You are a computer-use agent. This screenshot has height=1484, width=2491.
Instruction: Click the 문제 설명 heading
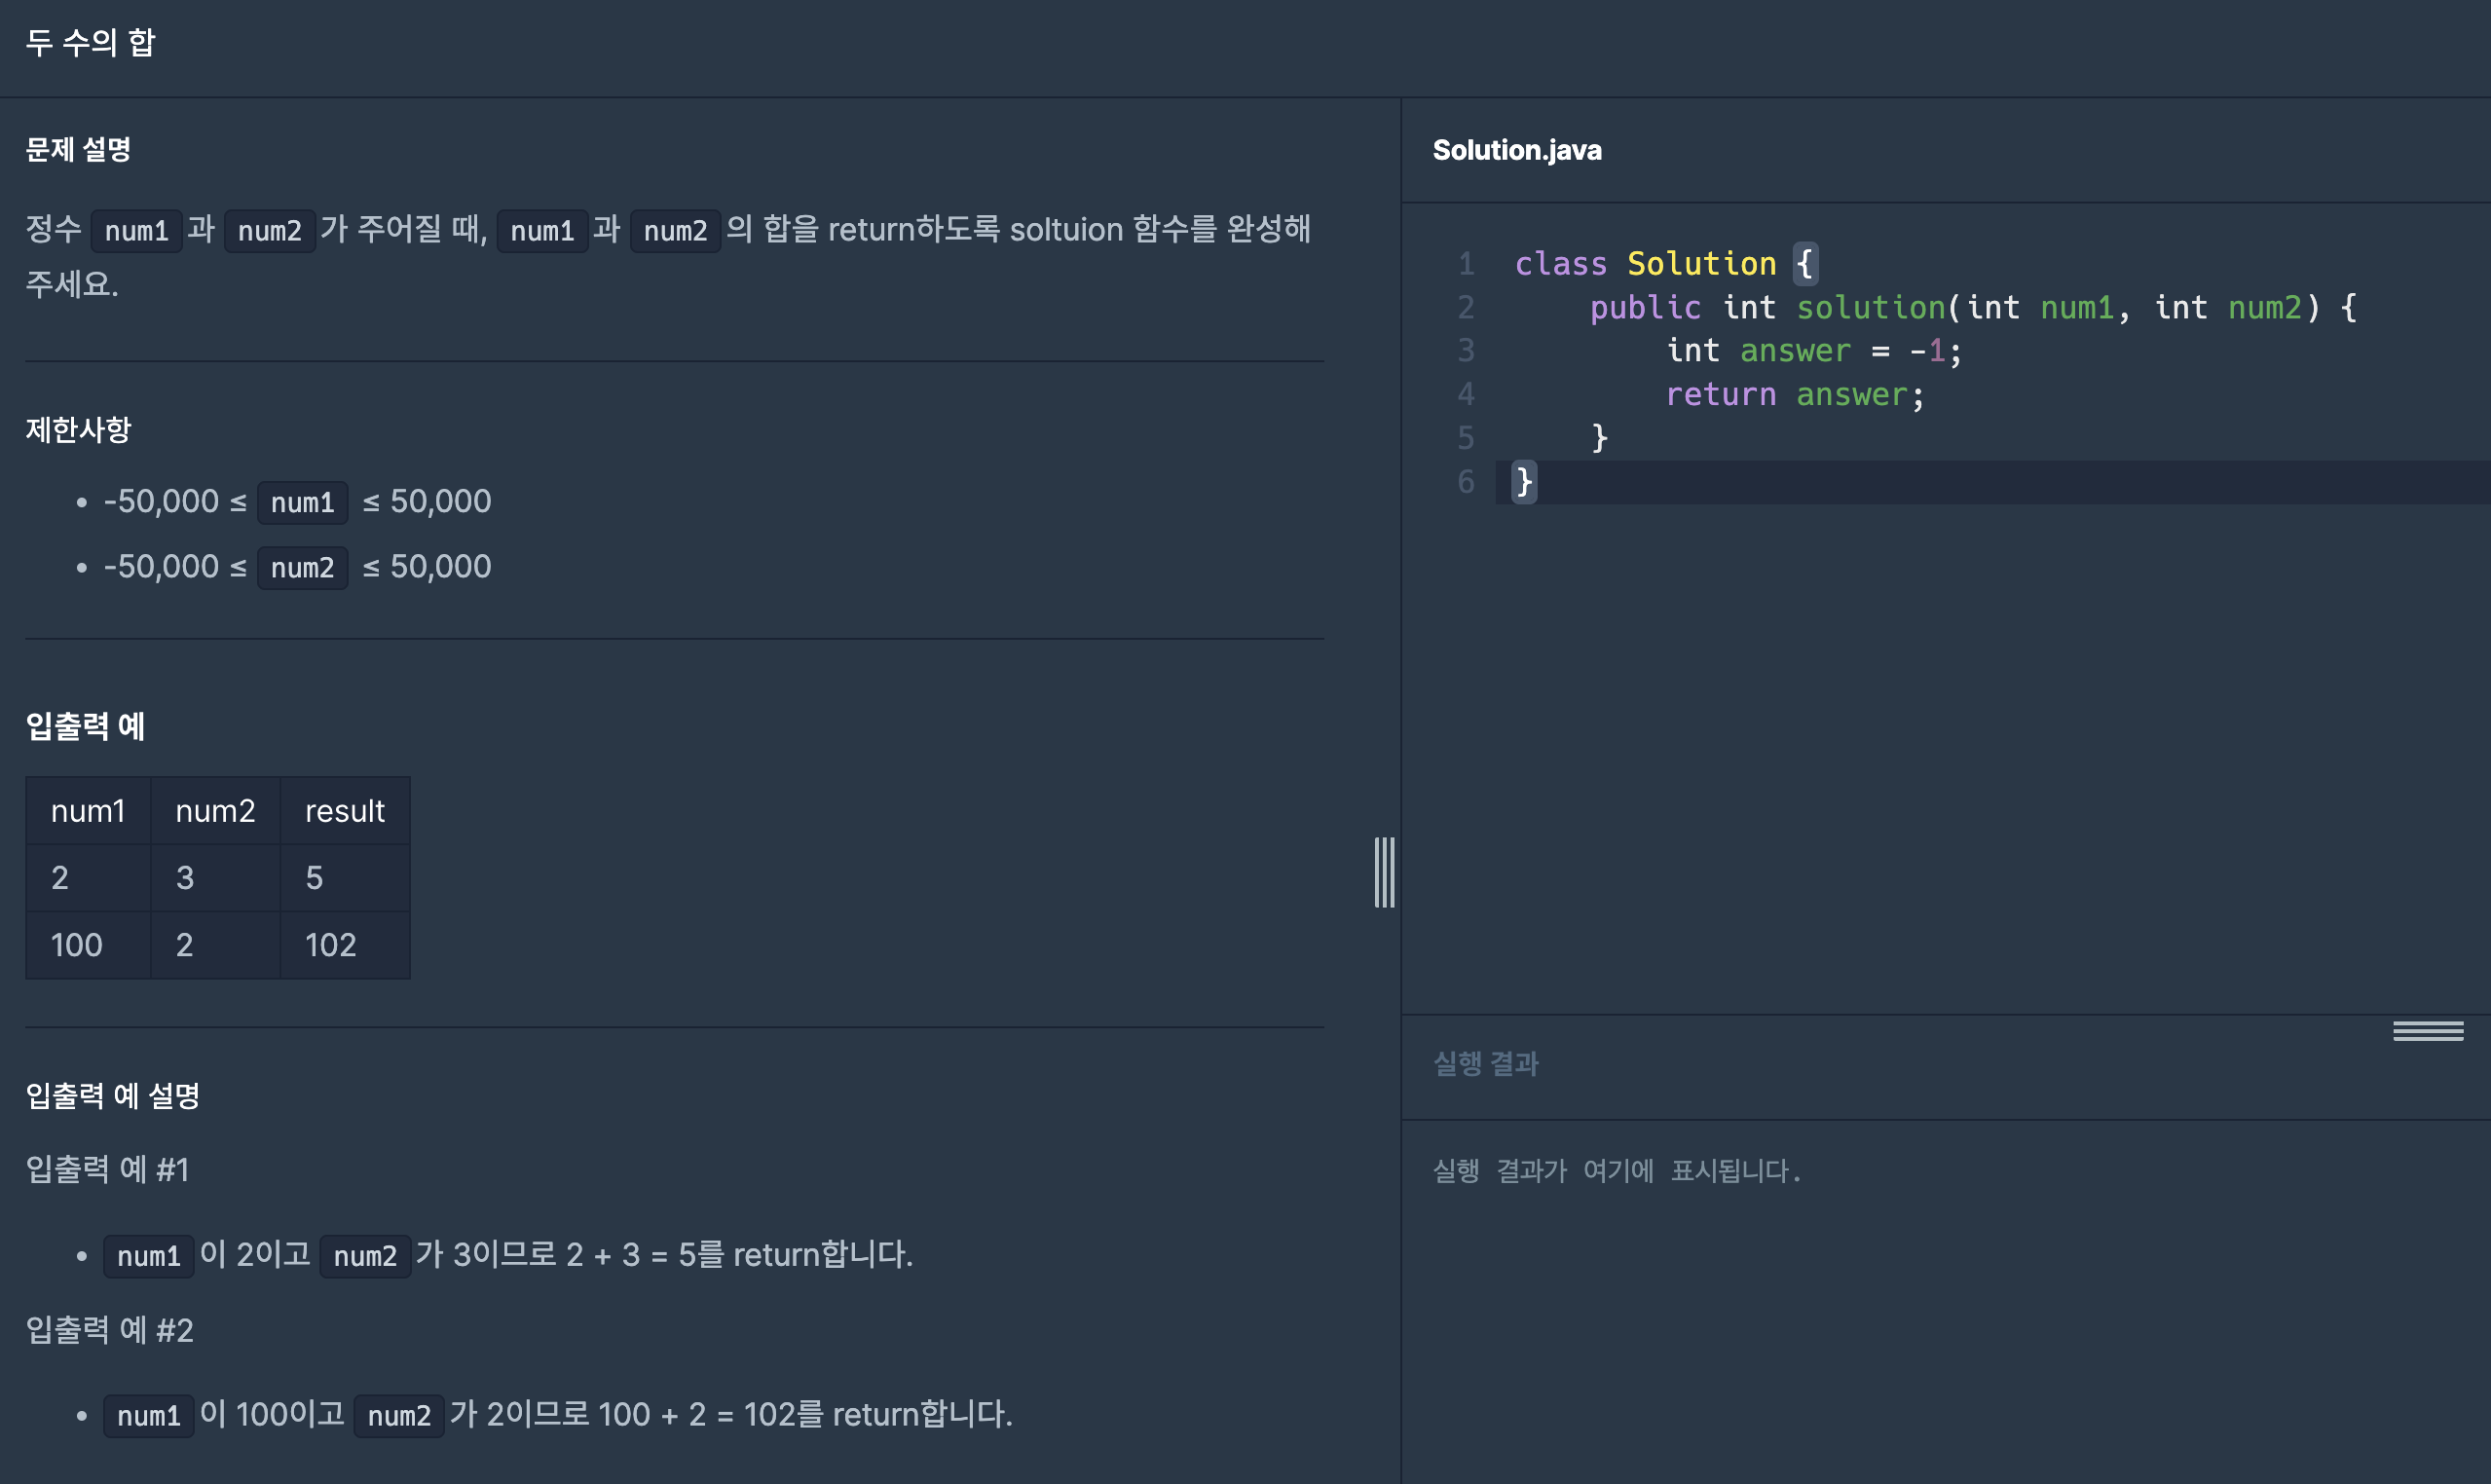(x=78, y=150)
